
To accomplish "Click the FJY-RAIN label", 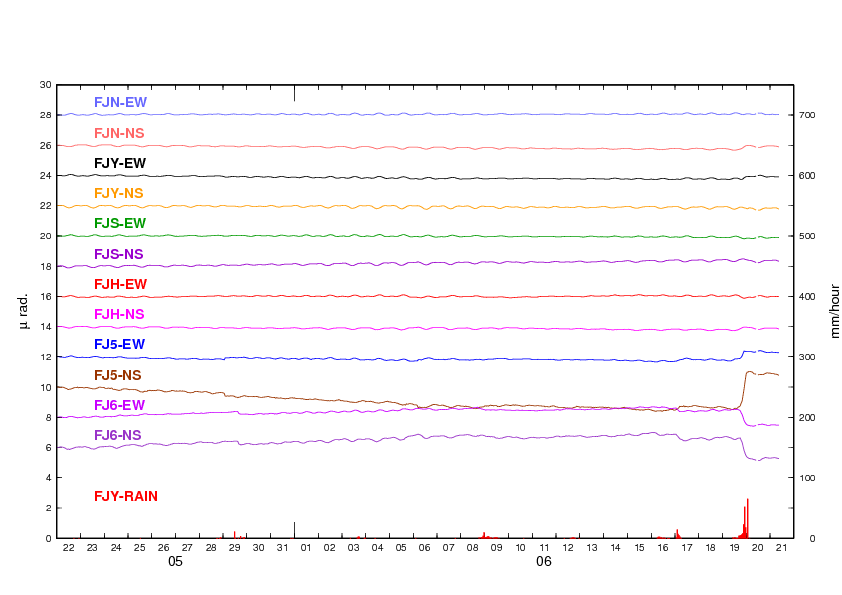I will pyautogui.click(x=126, y=496).
